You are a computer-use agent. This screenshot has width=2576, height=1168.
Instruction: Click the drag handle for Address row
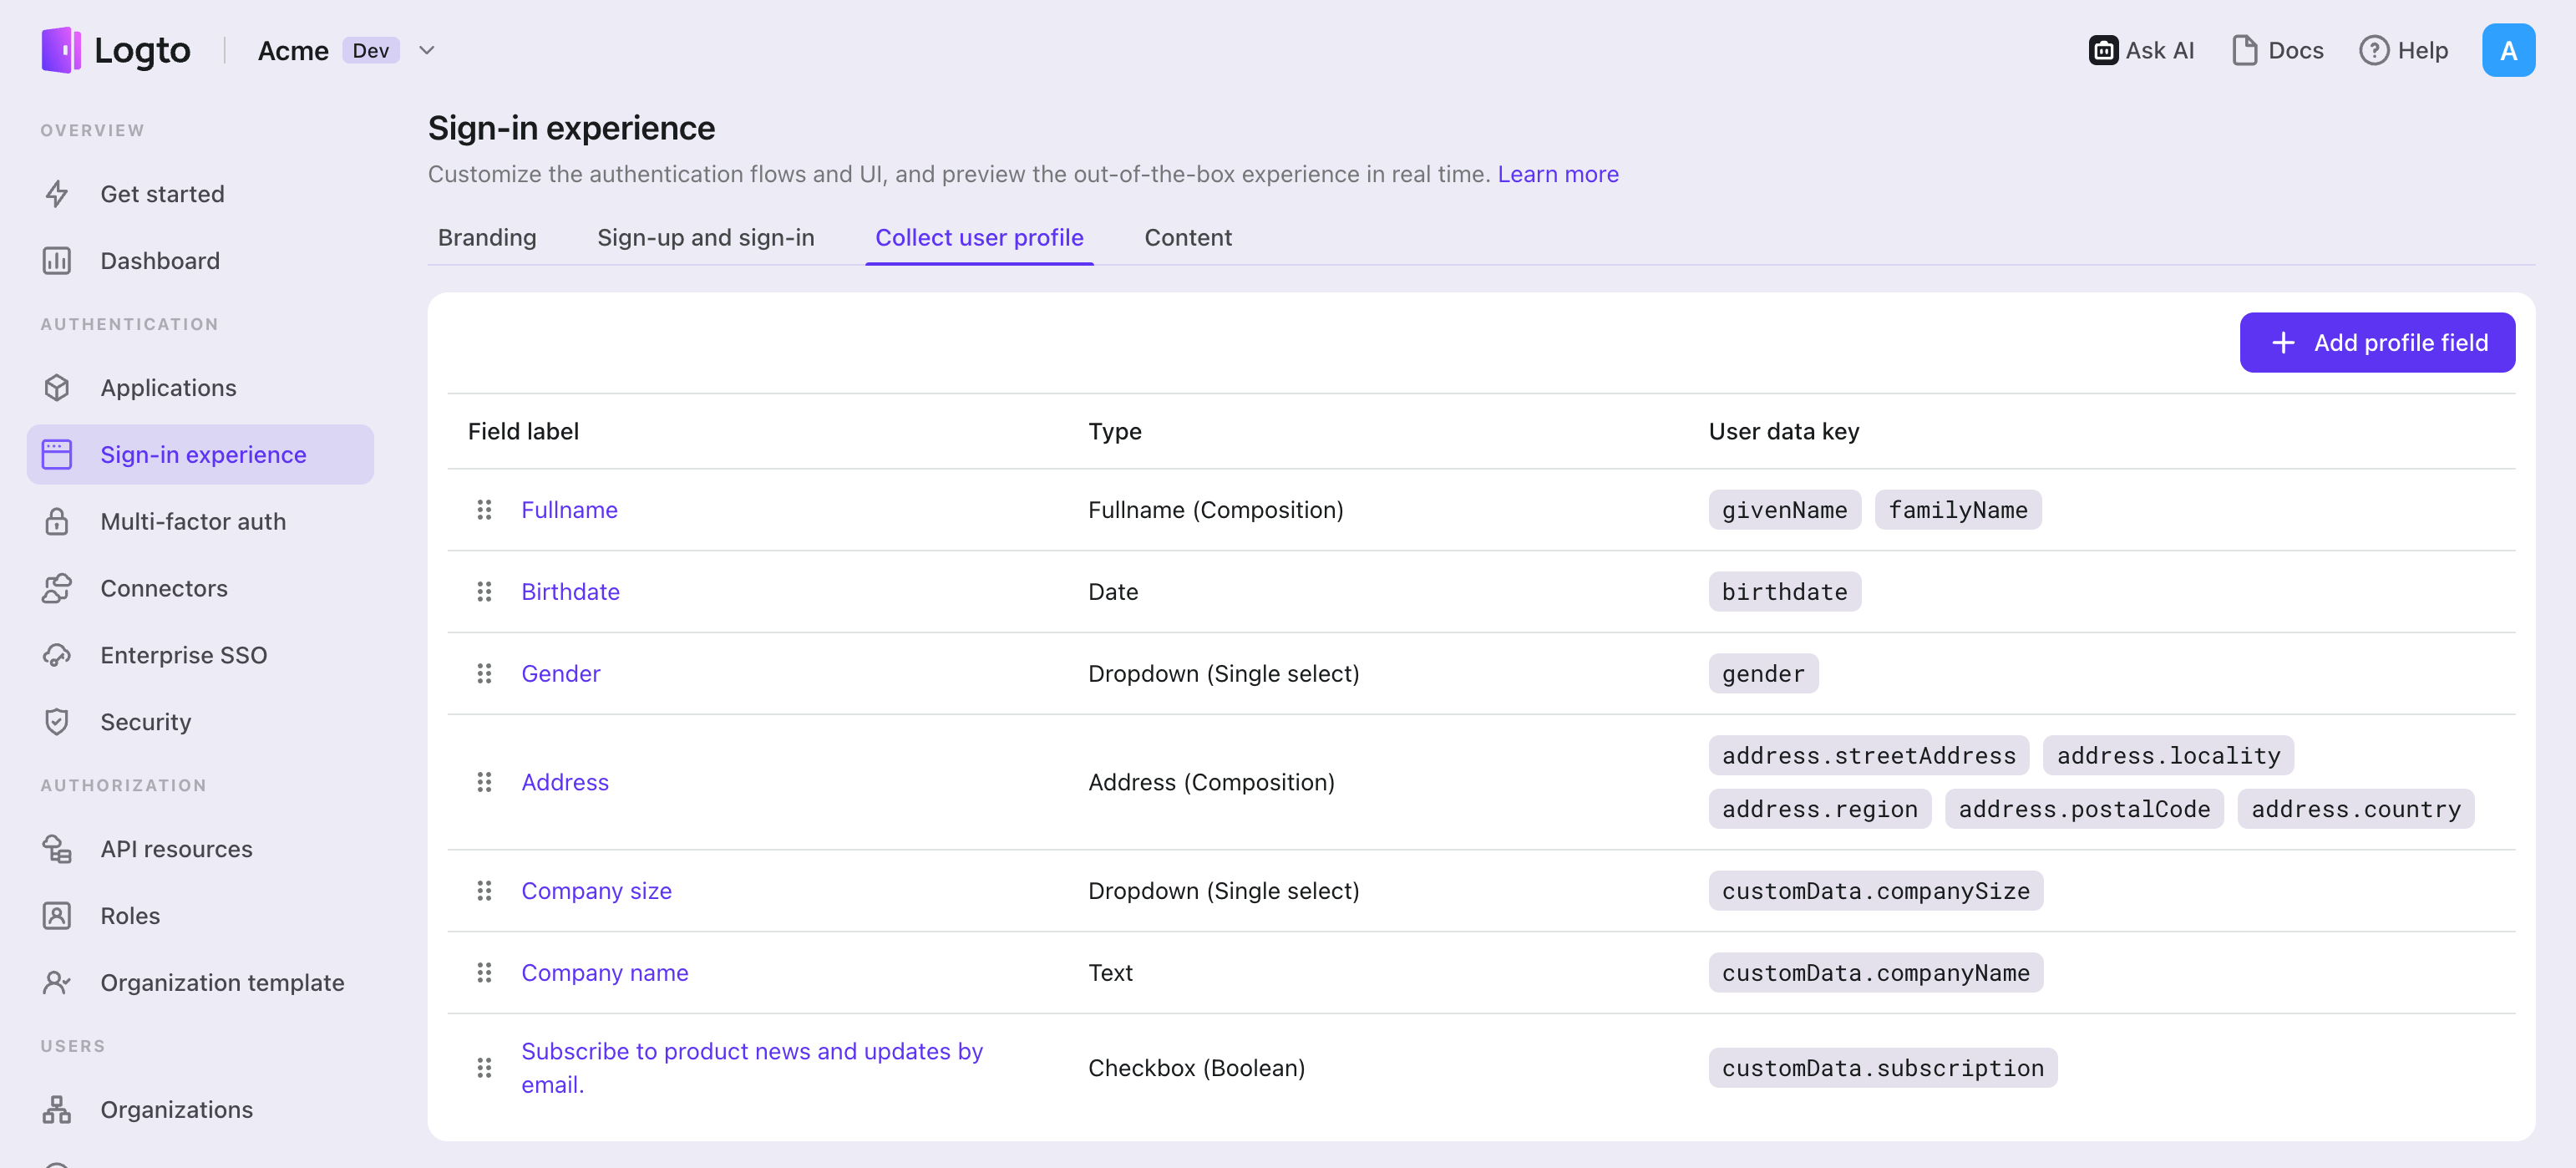pyautogui.click(x=484, y=782)
